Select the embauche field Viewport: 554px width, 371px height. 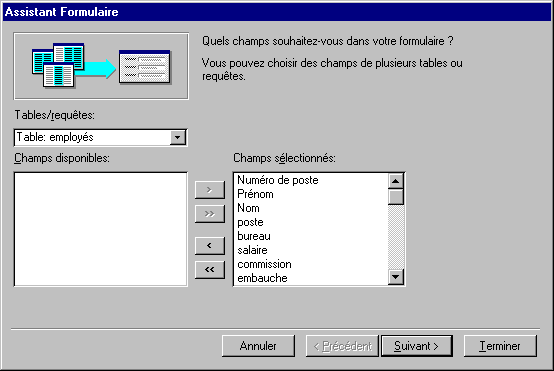click(x=262, y=278)
